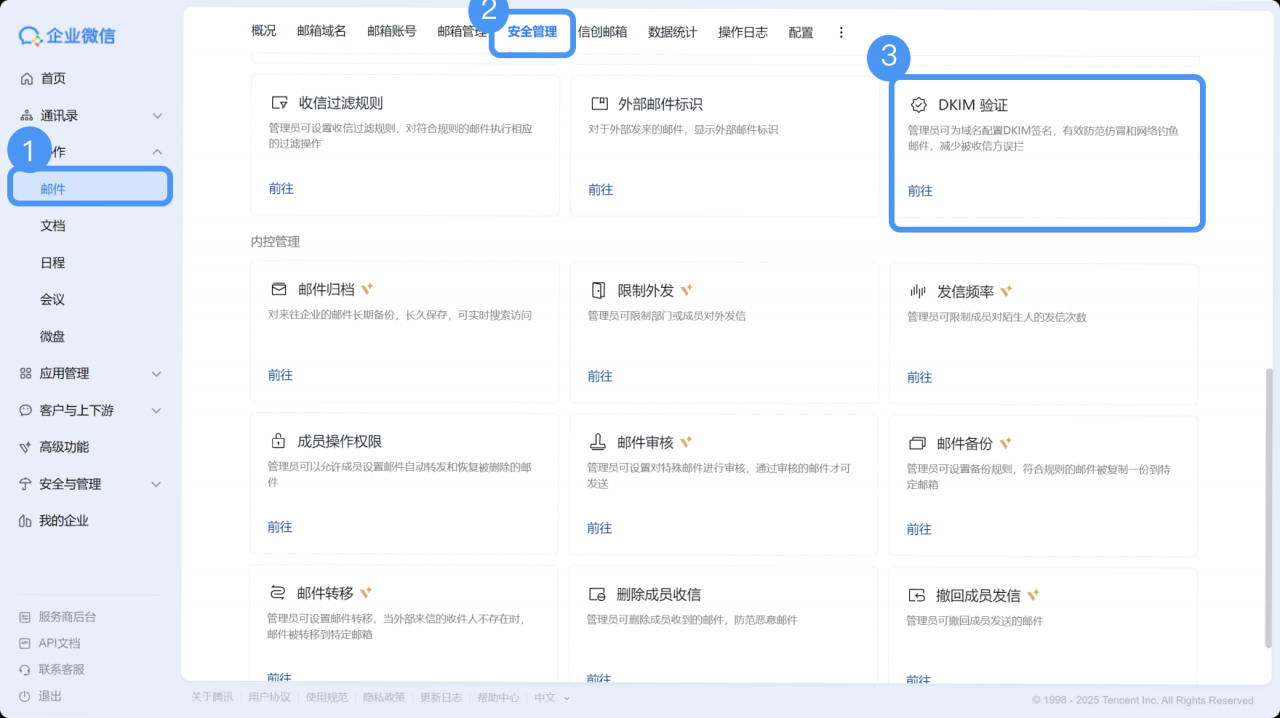1280x718 pixels.
Task: Click the 客户与上下游 chat icon
Action: click(26, 410)
